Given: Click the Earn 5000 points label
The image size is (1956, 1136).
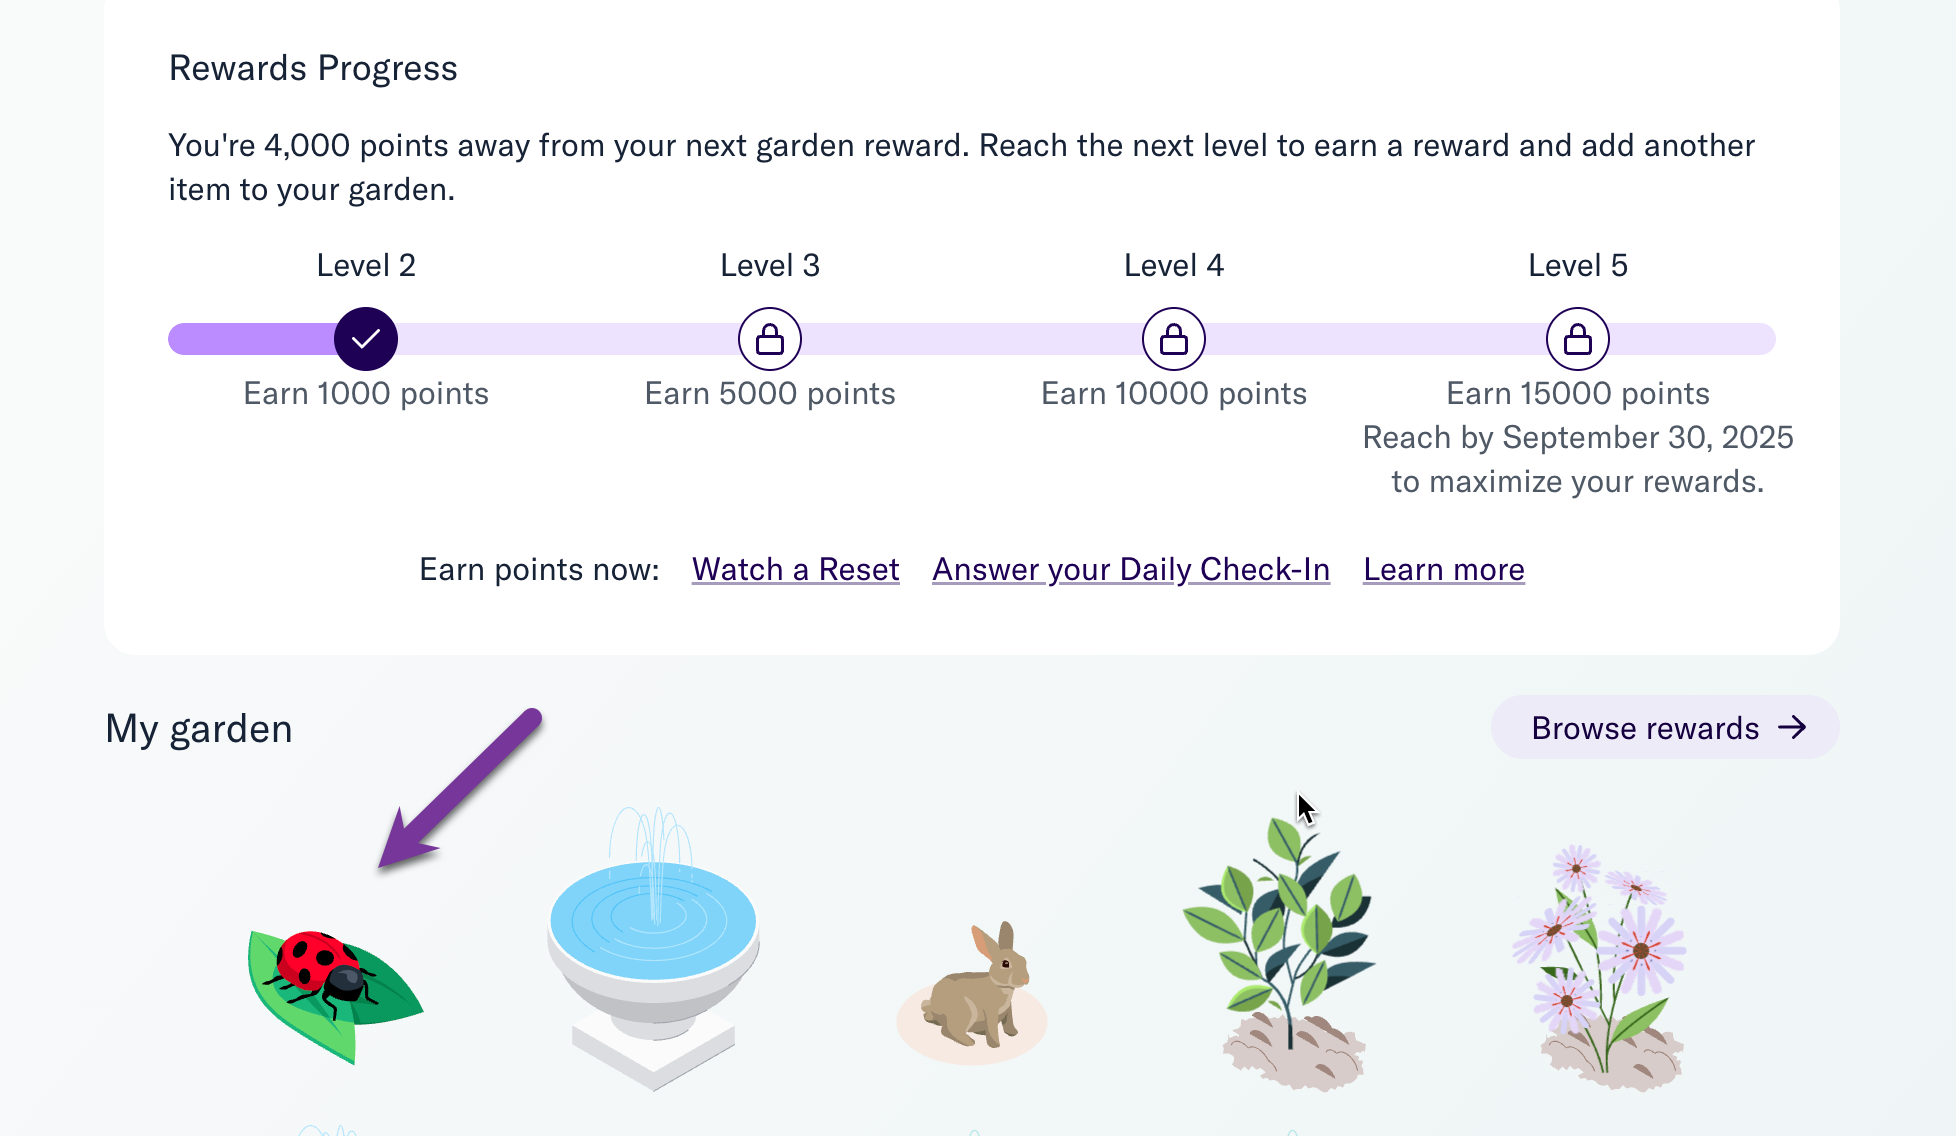Looking at the screenshot, I should click(770, 393).
